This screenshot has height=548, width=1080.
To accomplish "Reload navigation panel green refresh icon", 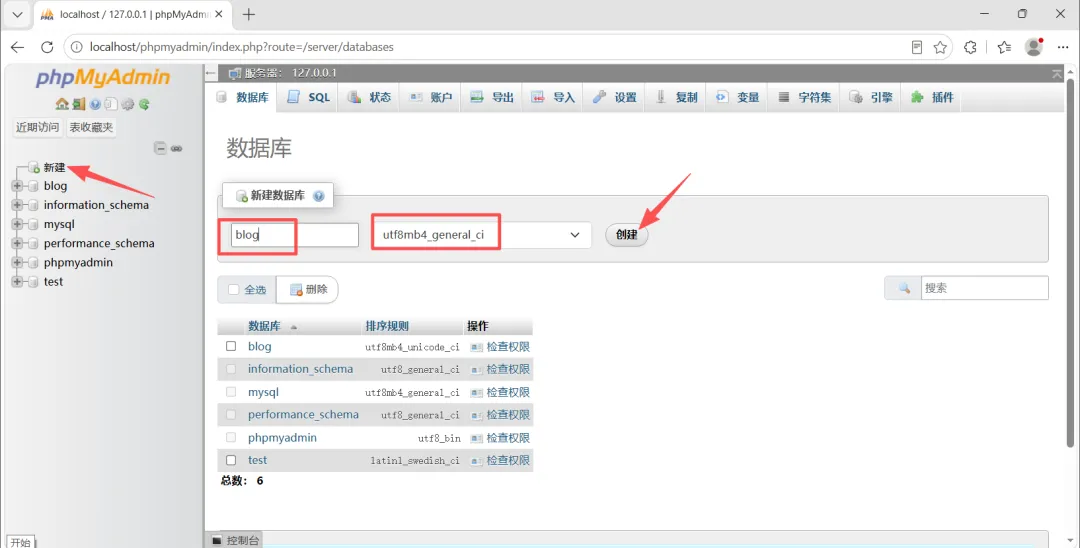I will pos(144,105).
